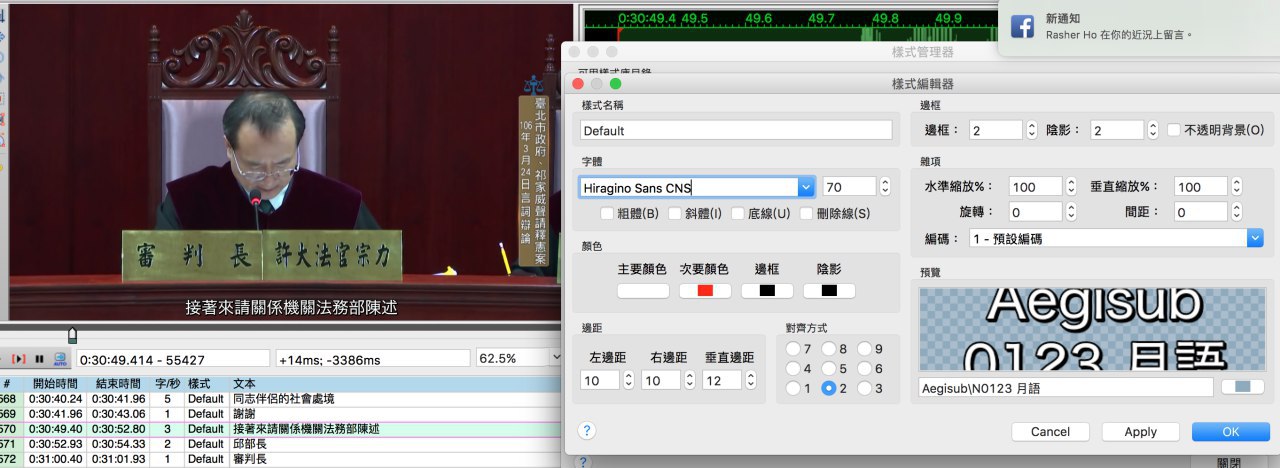1280x468 pixels.
Task: Click the 樣式名稱 Default name field
Action: (x=736, y=130)
